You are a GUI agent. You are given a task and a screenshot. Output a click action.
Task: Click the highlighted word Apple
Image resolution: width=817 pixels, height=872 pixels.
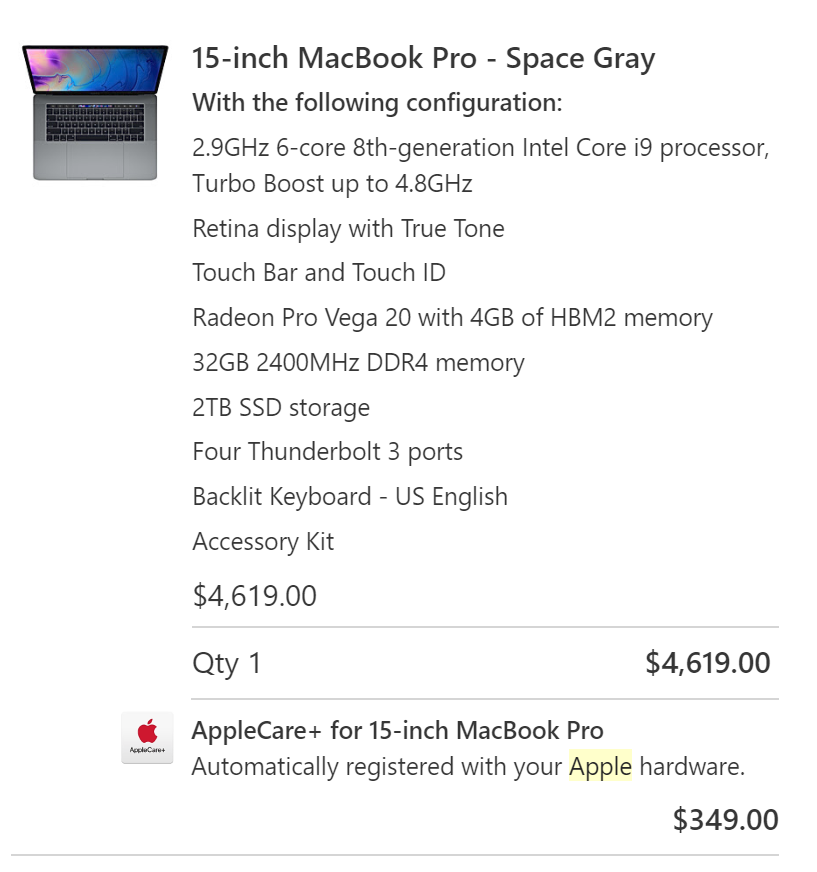(x=600, y=767)
